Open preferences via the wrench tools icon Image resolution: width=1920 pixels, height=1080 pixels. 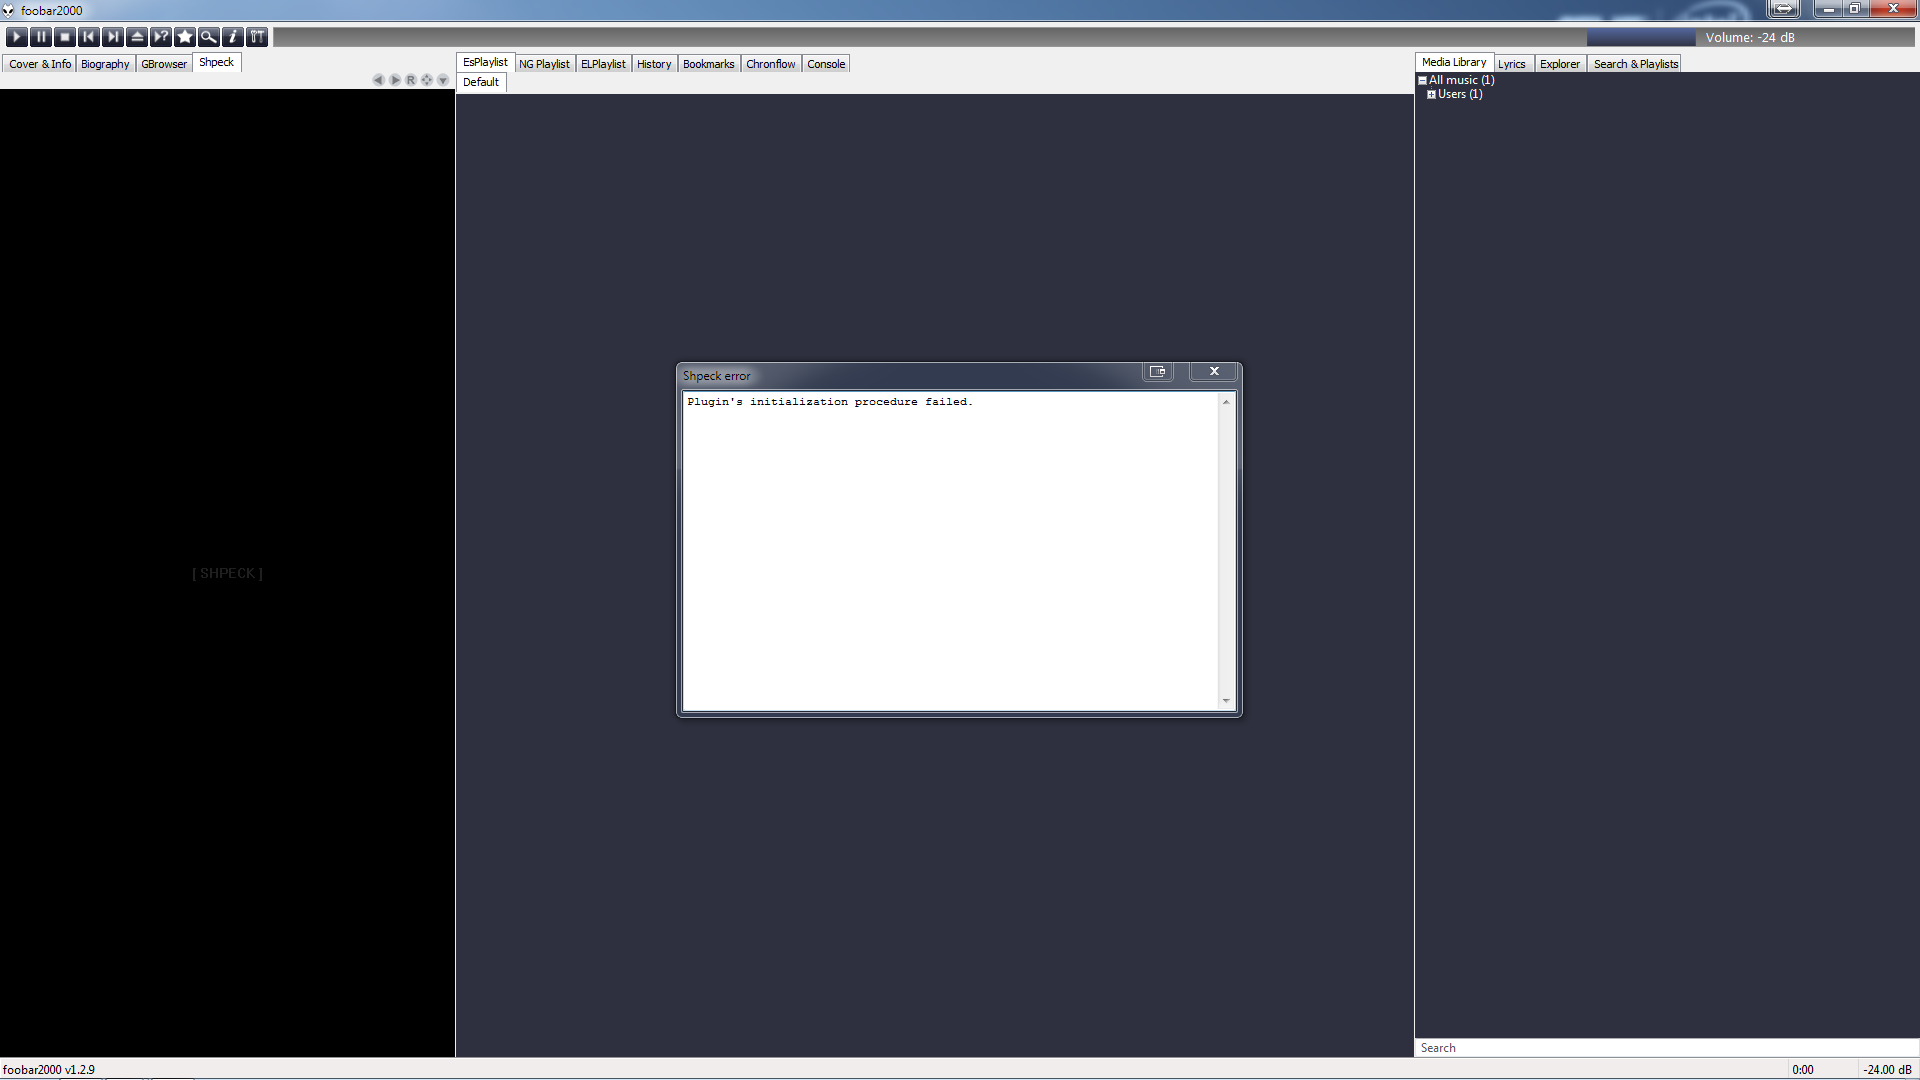pyautogui.click(x=257, y=37)
